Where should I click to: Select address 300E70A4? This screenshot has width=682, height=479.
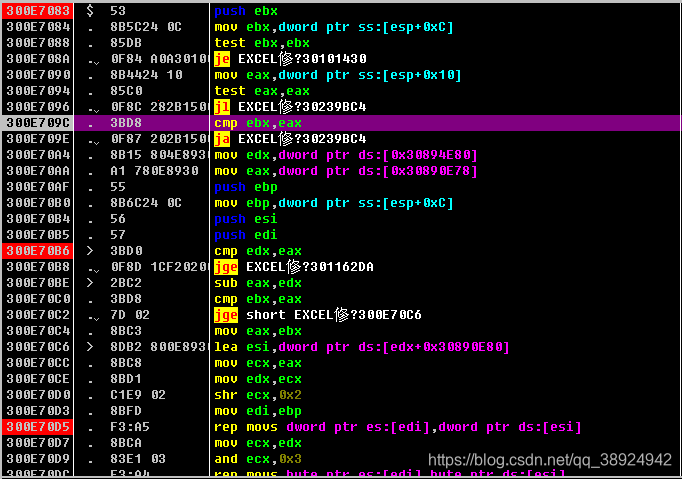(x=38, y=155)
